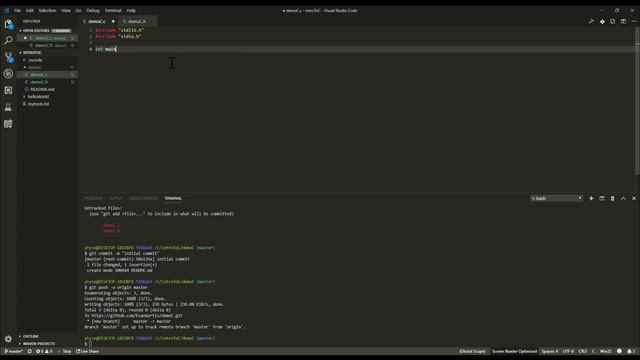The image size is (640, 360).
Task: Kill the terminal with trash icon
Action: (x=612, y=198)
